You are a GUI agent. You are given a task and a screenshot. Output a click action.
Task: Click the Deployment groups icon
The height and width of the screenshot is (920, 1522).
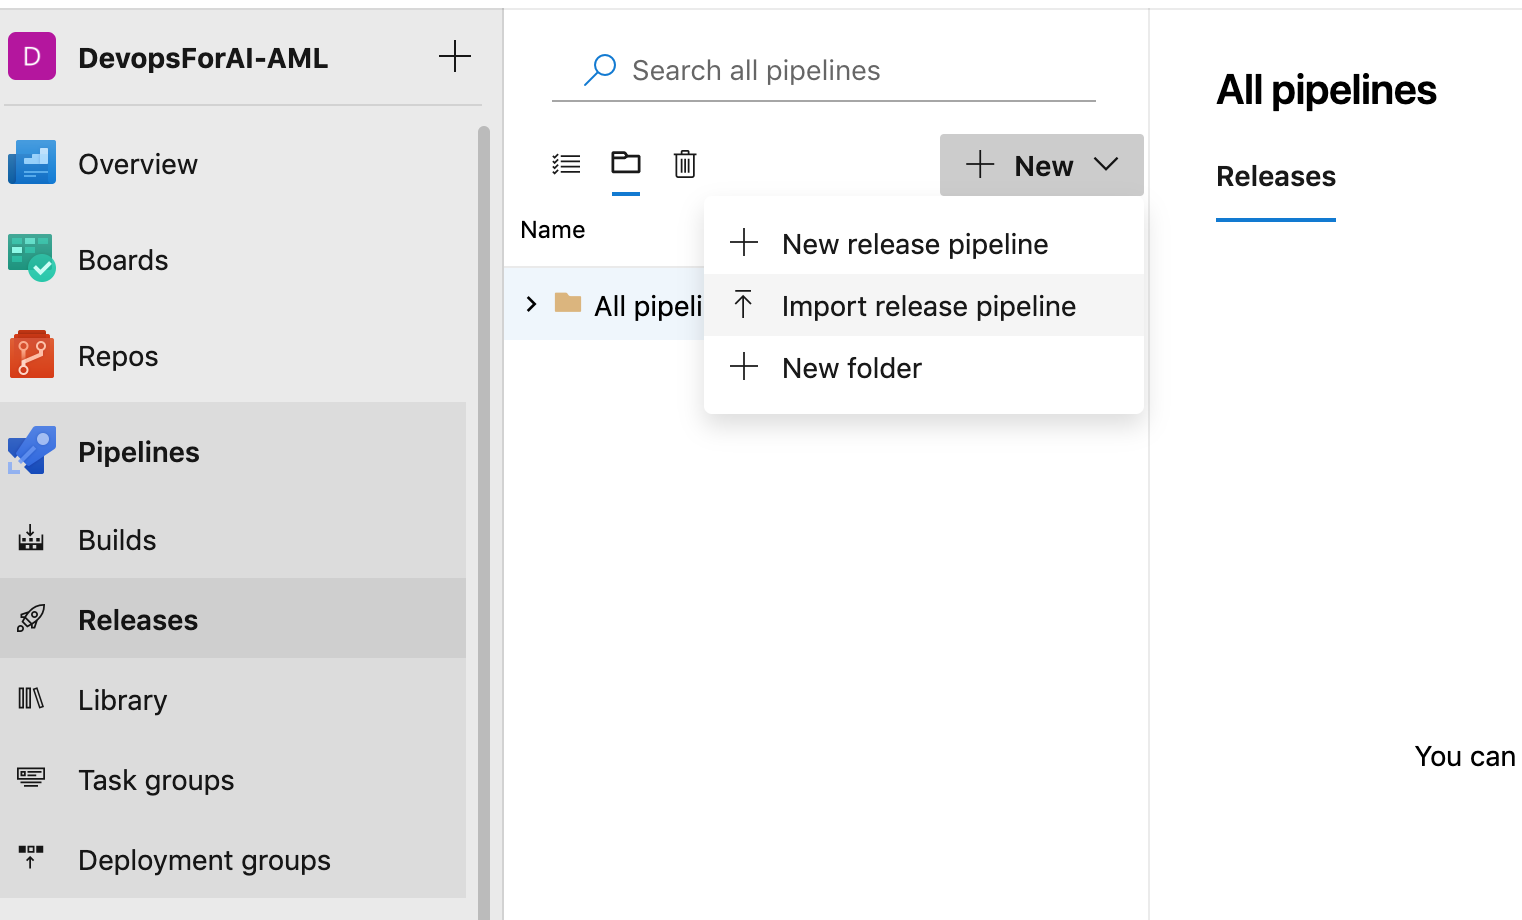tap(31, 857)
